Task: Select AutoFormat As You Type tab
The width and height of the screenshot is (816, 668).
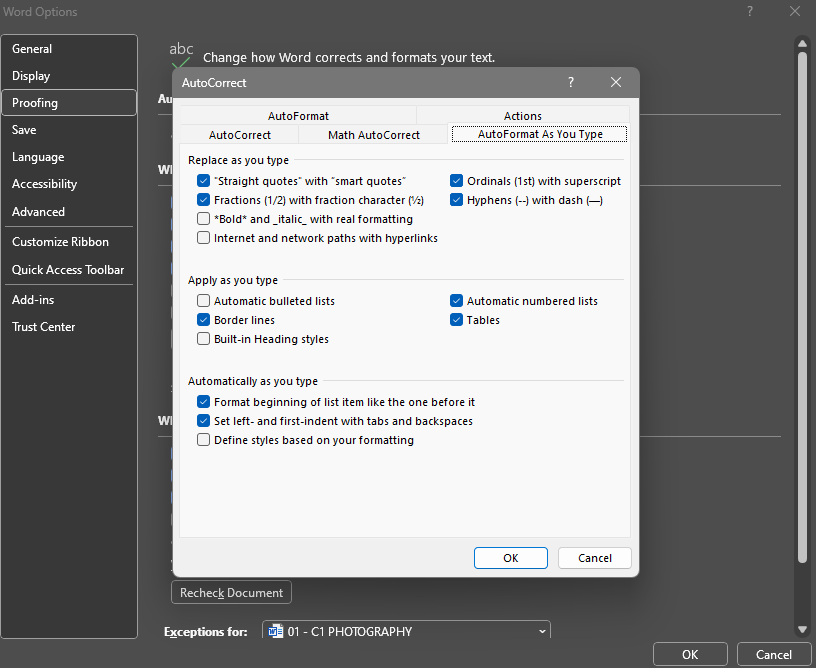Action: 540,134
